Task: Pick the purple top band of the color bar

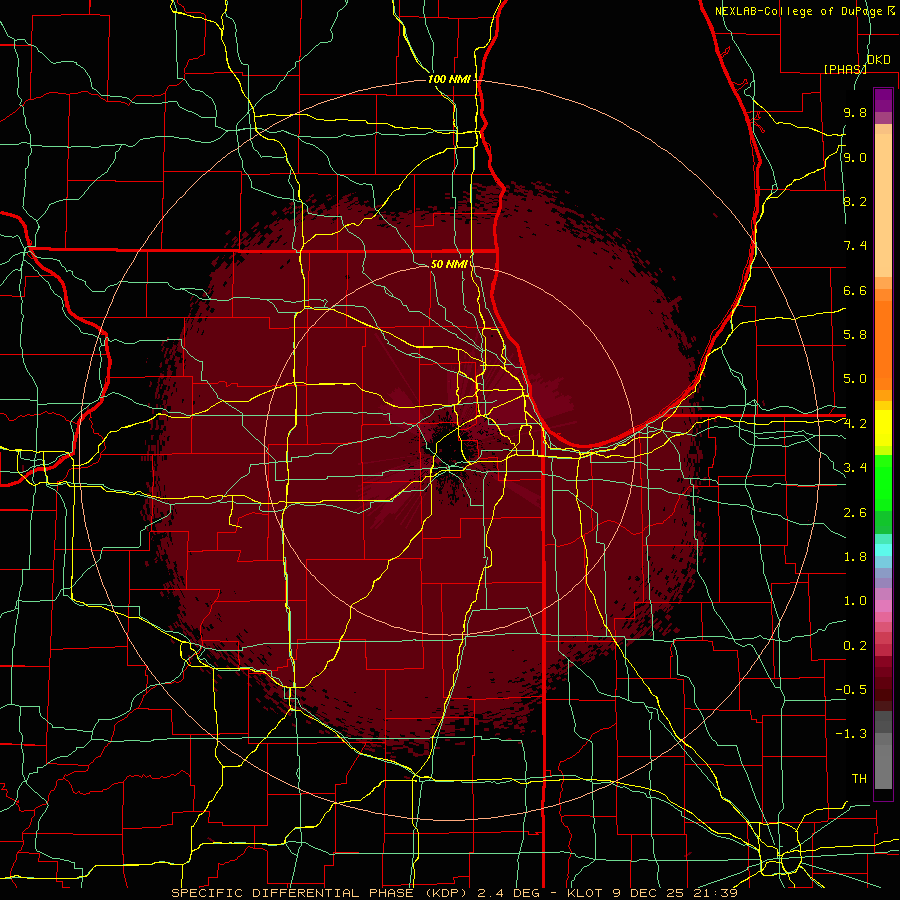Action: point(883,100)
